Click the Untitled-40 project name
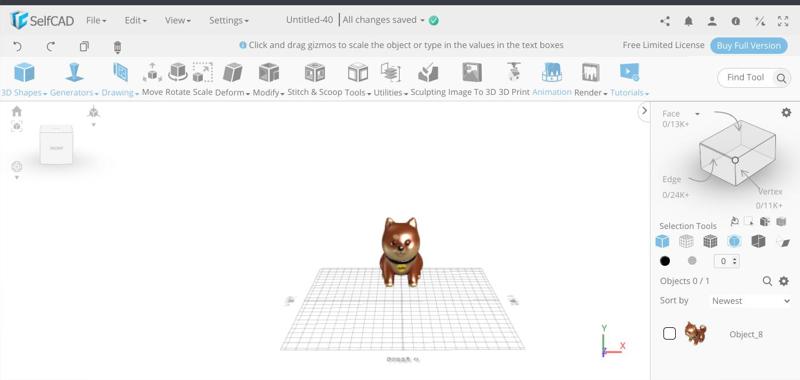The height and width of the screenshot is (380, 800). 309,20
